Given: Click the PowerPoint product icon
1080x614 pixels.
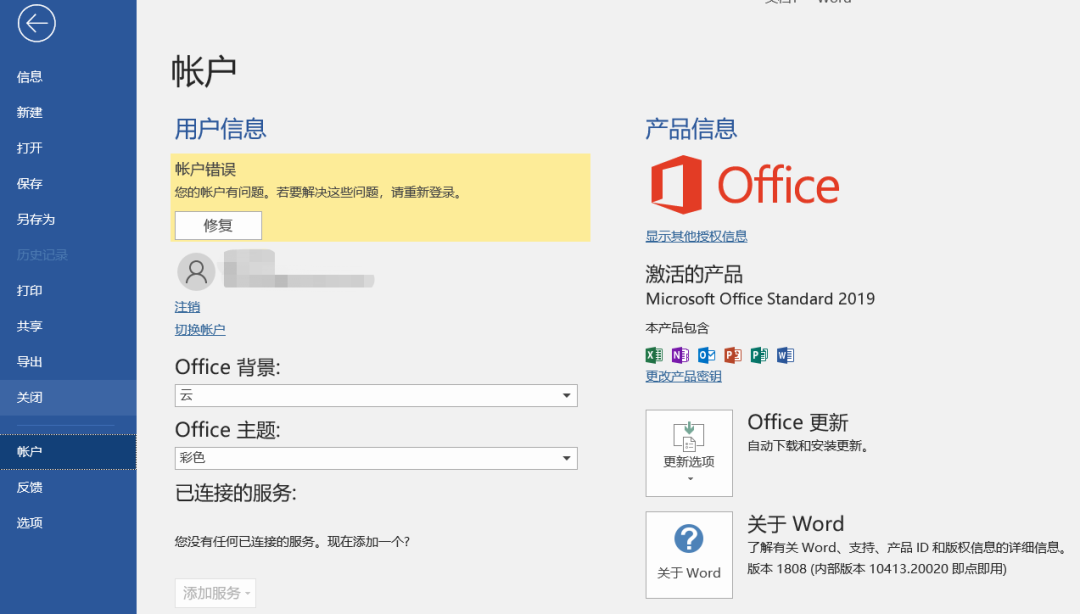Looking at the screenshot, I should point(733,355).
